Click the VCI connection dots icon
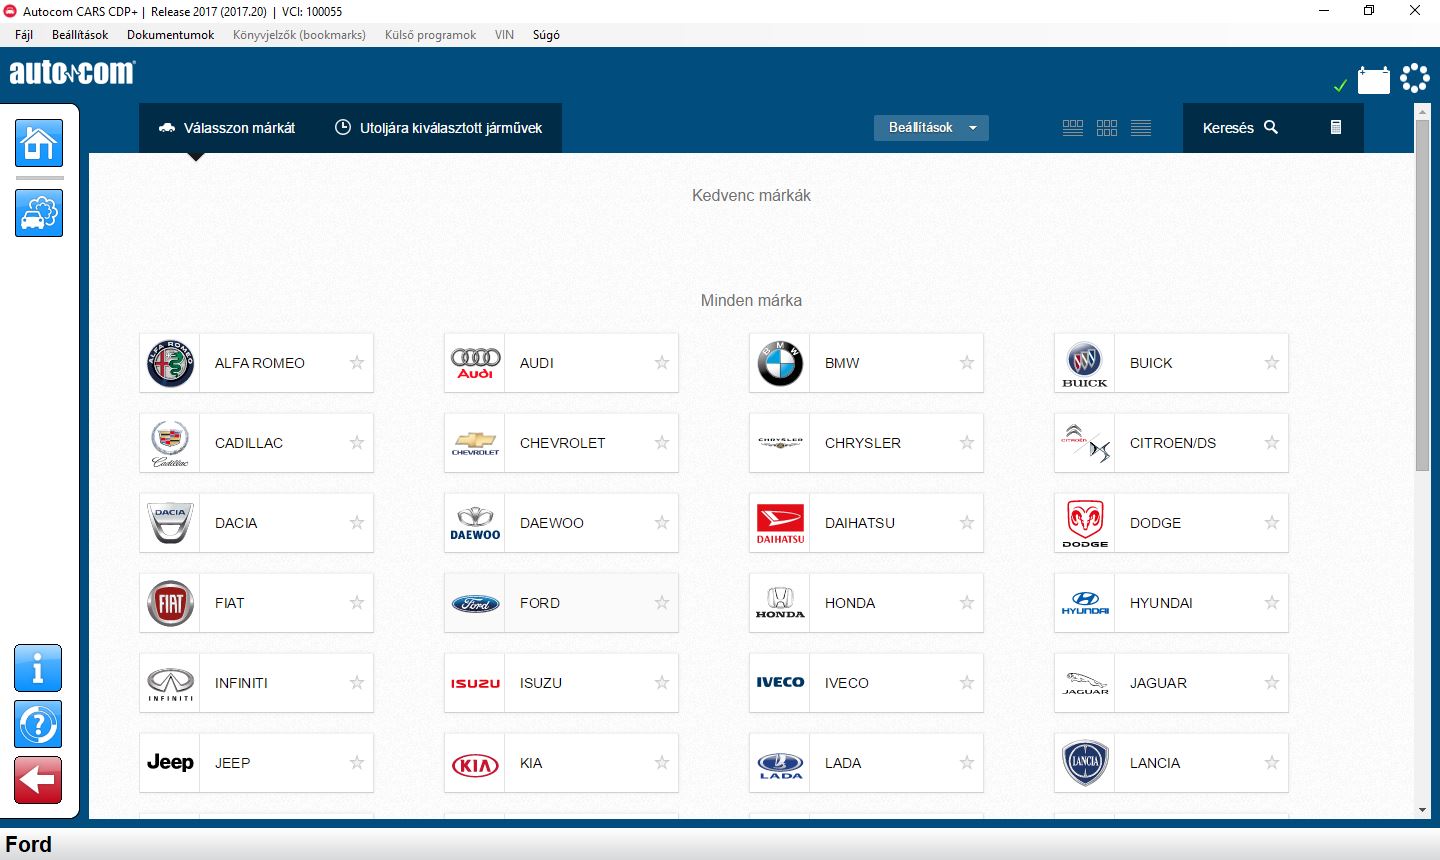 point(1415,78)
